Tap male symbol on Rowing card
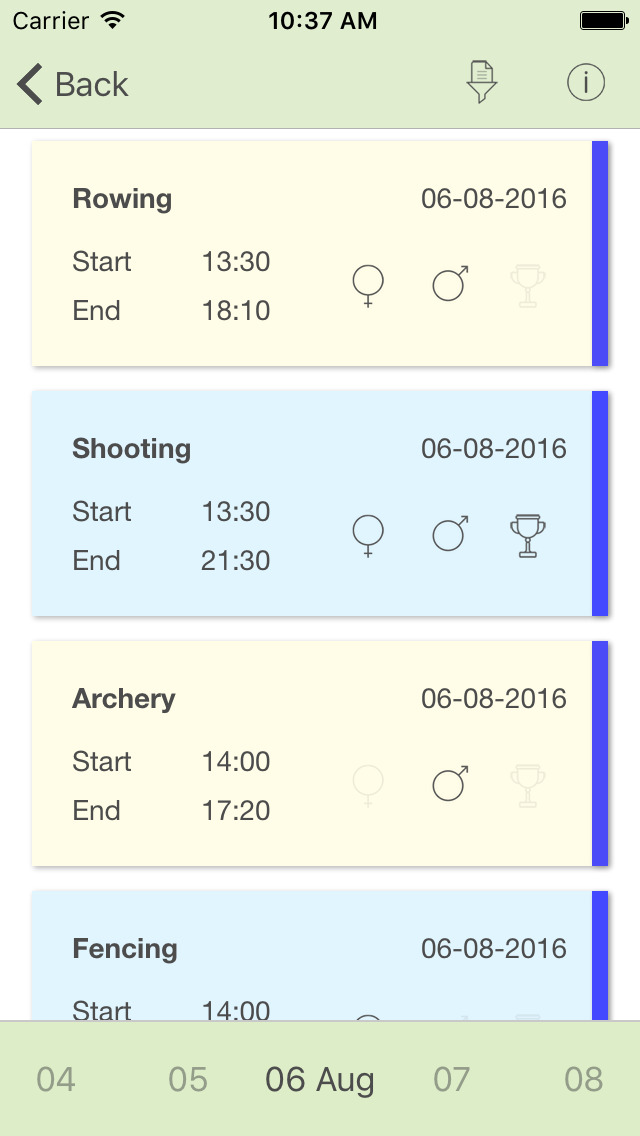The height and width of the screenshot is (1136, 640). point(450,284)
